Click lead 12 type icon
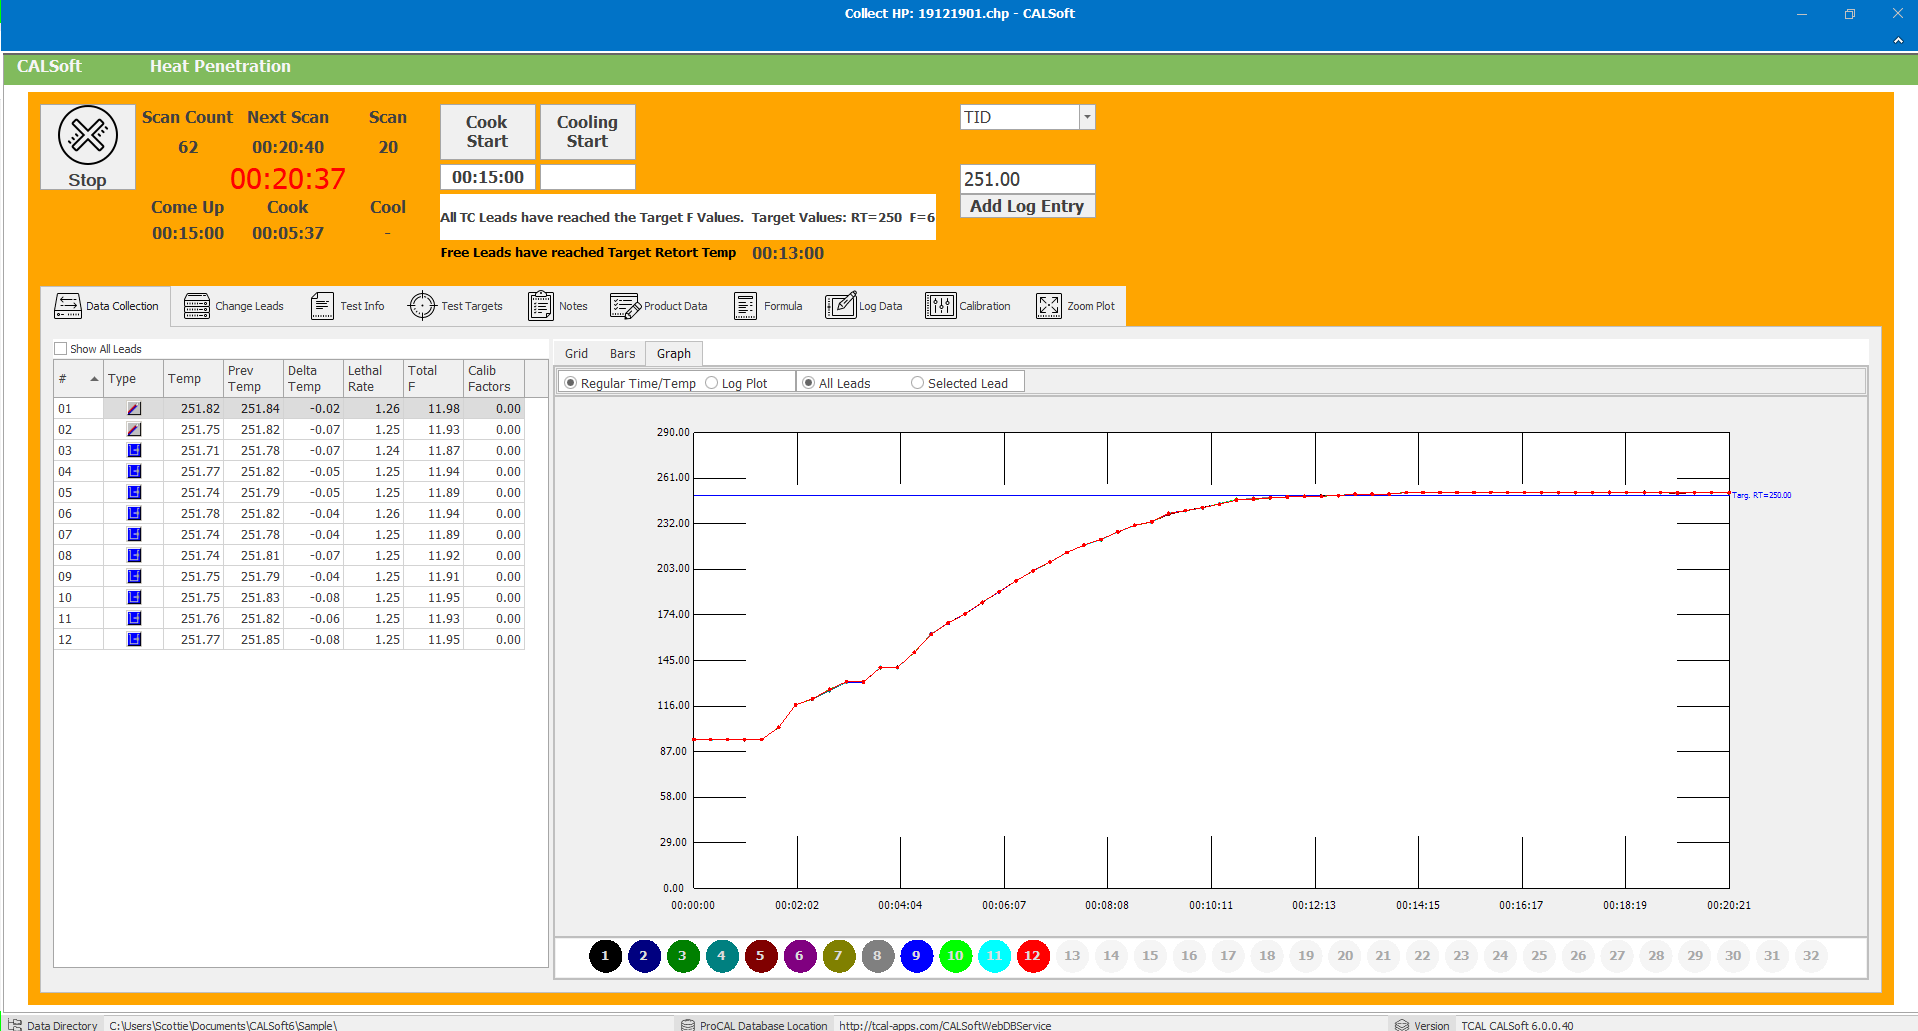This screenshot has height=1031, width=1918. (134, 640)
